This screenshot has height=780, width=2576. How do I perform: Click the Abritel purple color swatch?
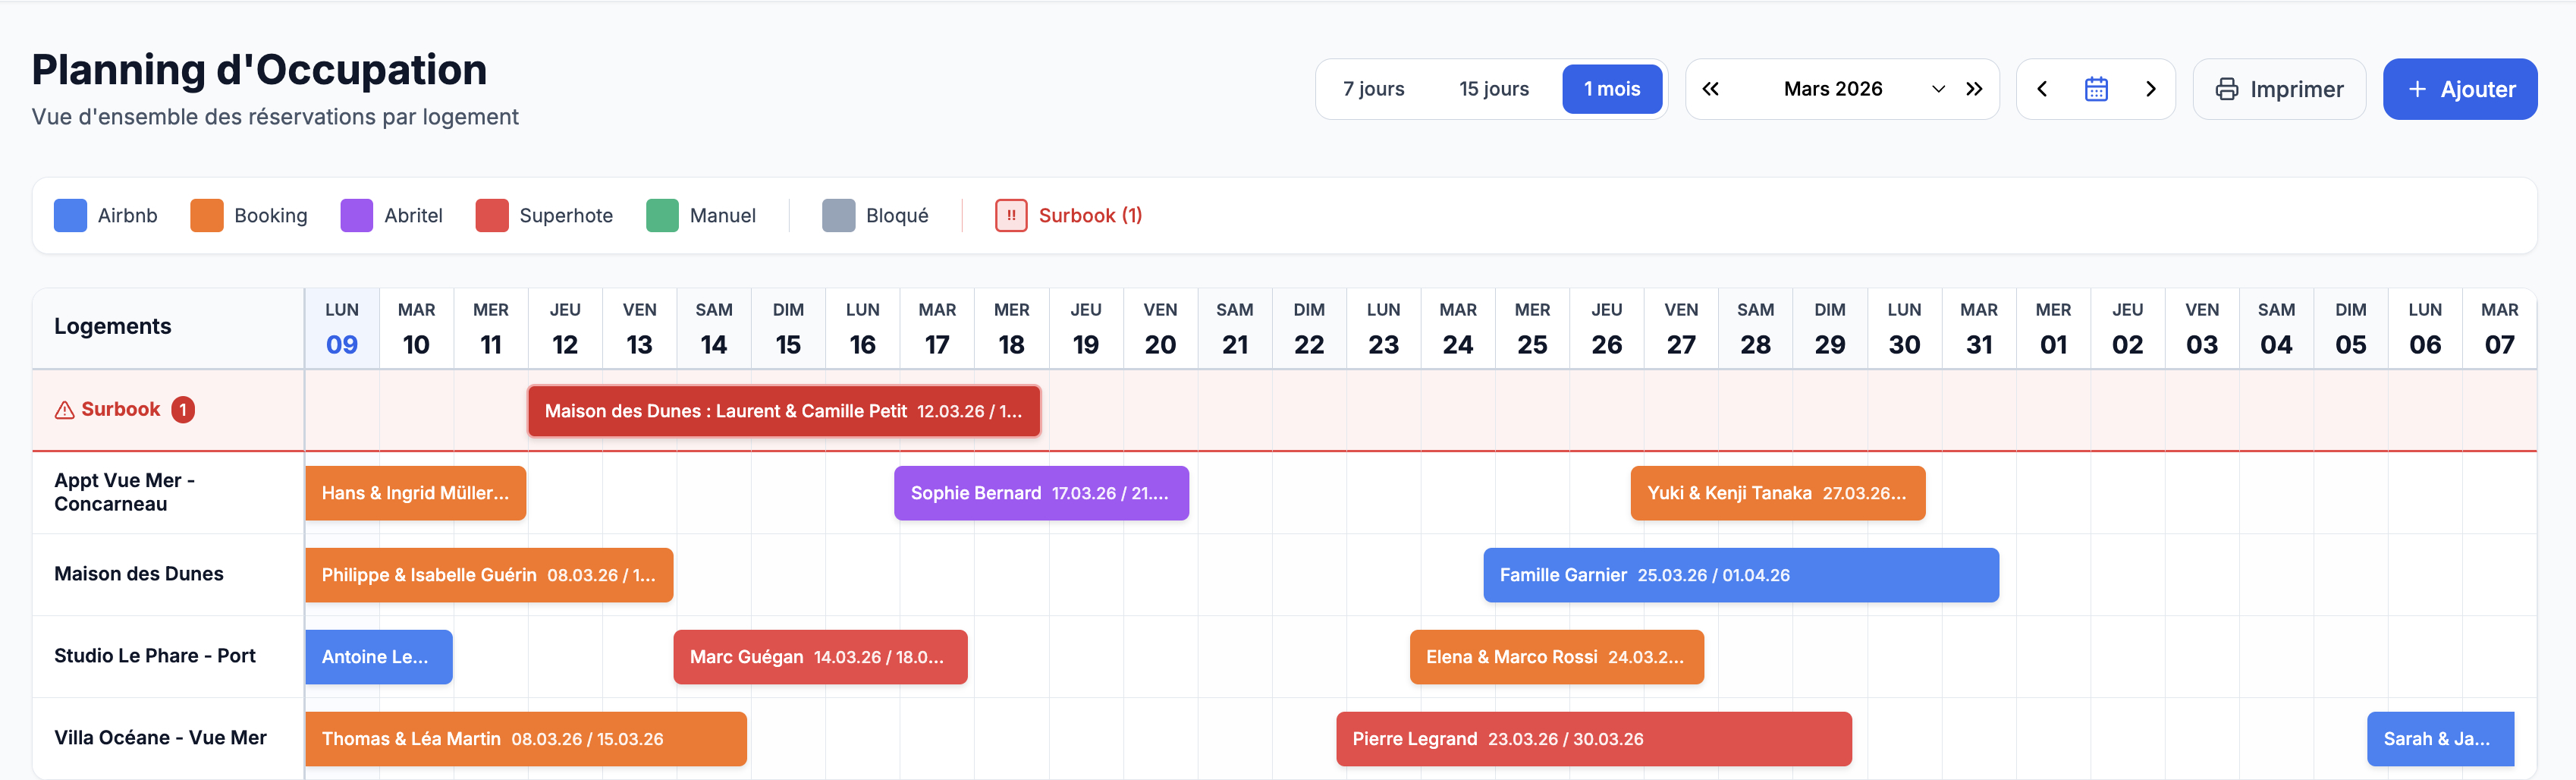(x=356, y=215)
